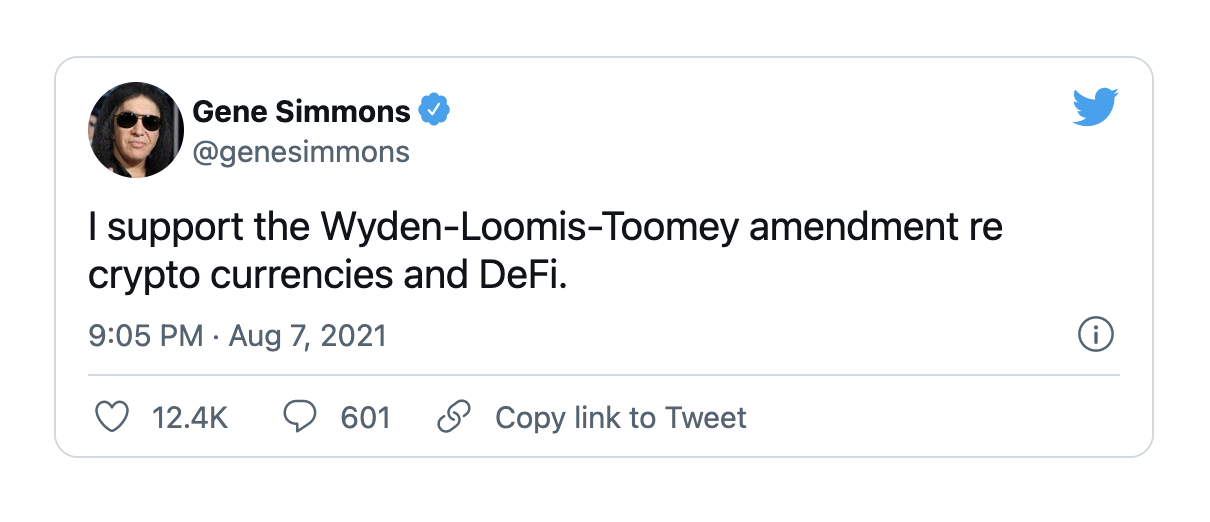Click the chain link icon
The width and height of the screenshot is (1210, 522).
click(x=455, y=417)
